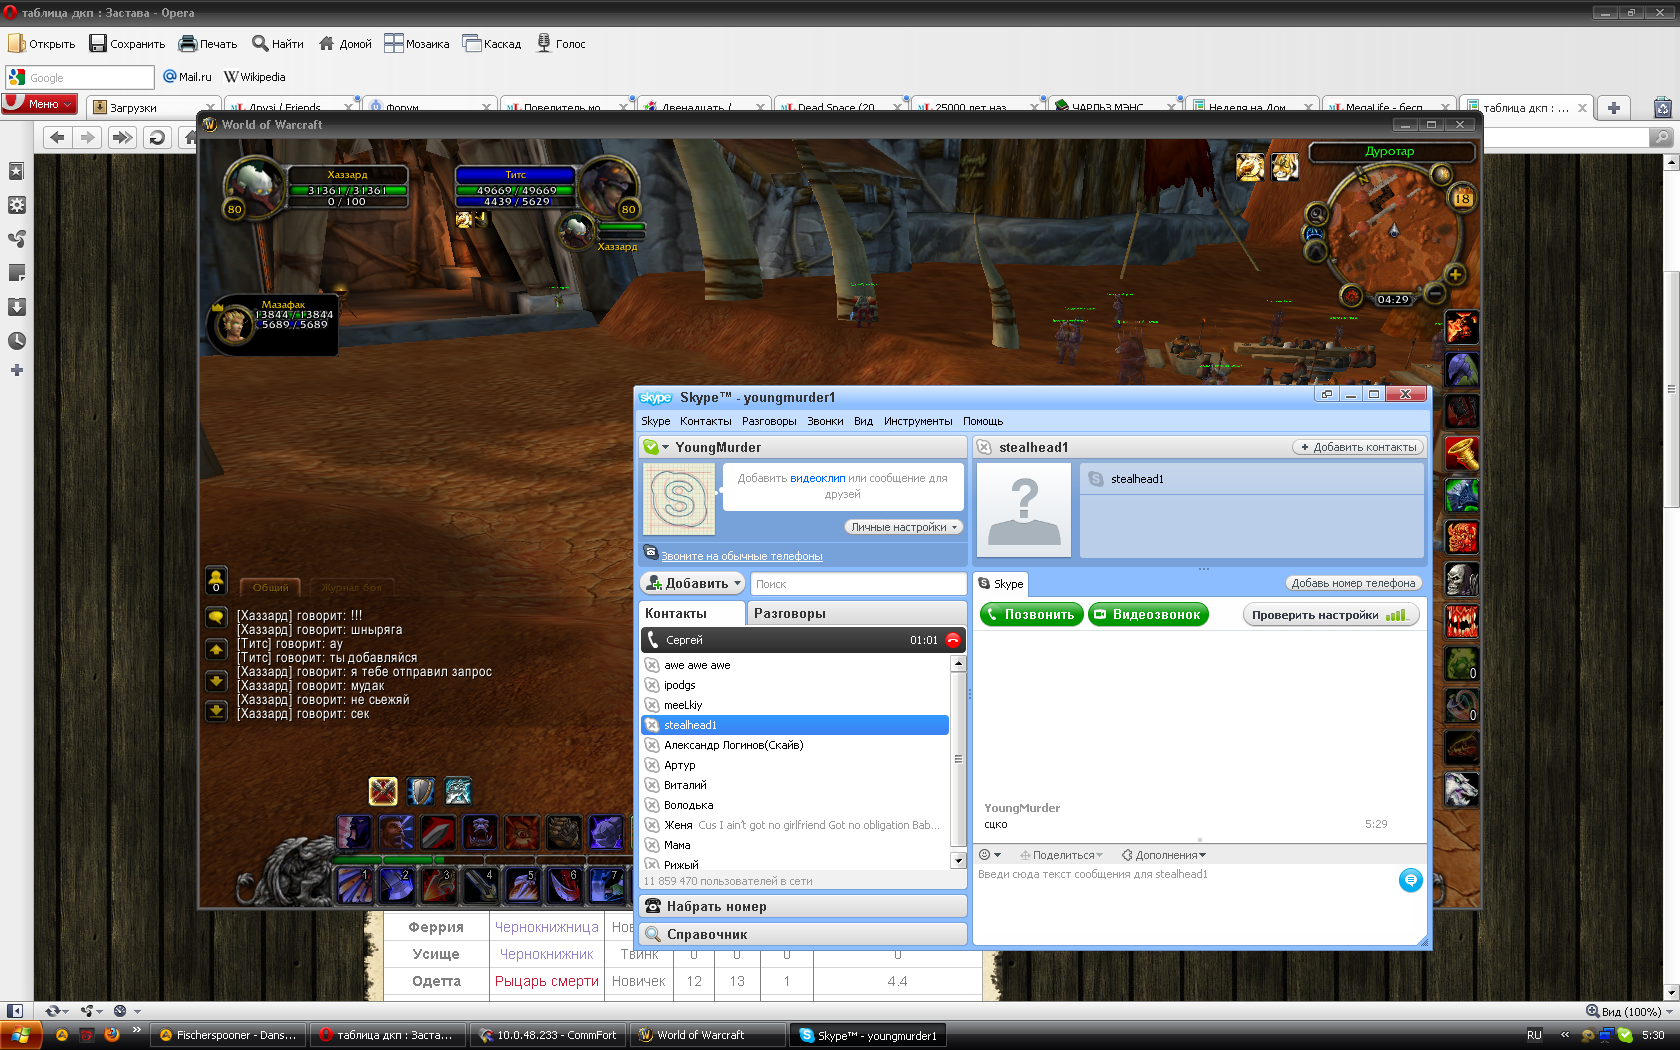Image resolution: width=1680 pixels, height=1050 pixels.
Task: Select contact meeLkiy
Action: tap(794, 705)
